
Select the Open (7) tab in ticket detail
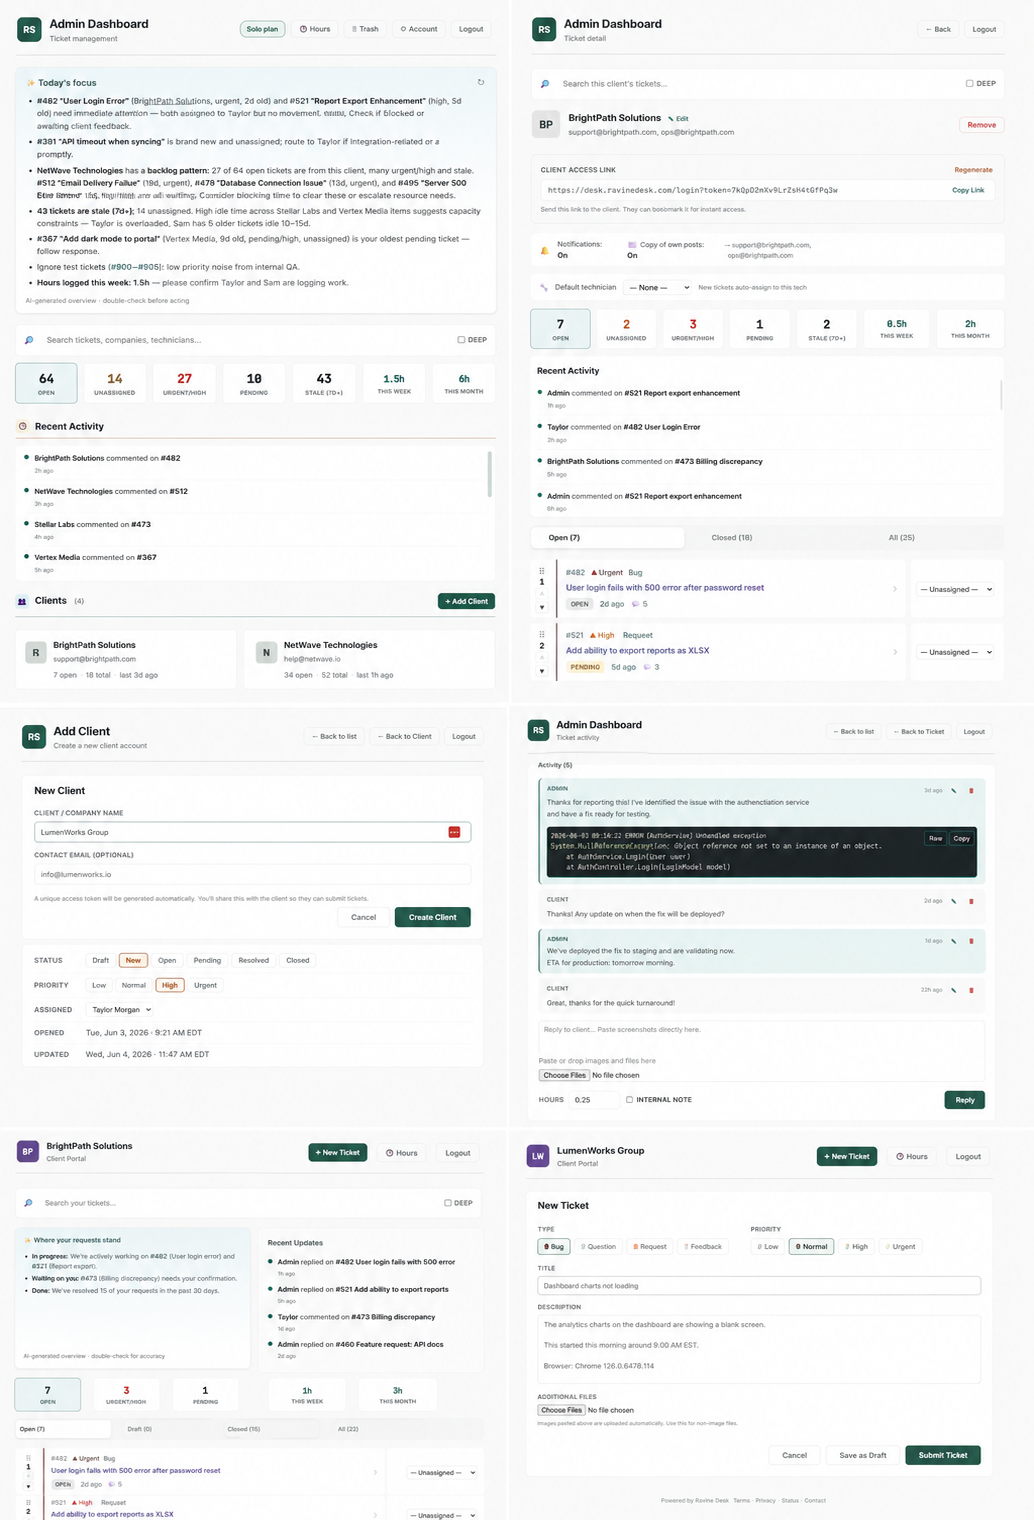click(x=608, y=538)
